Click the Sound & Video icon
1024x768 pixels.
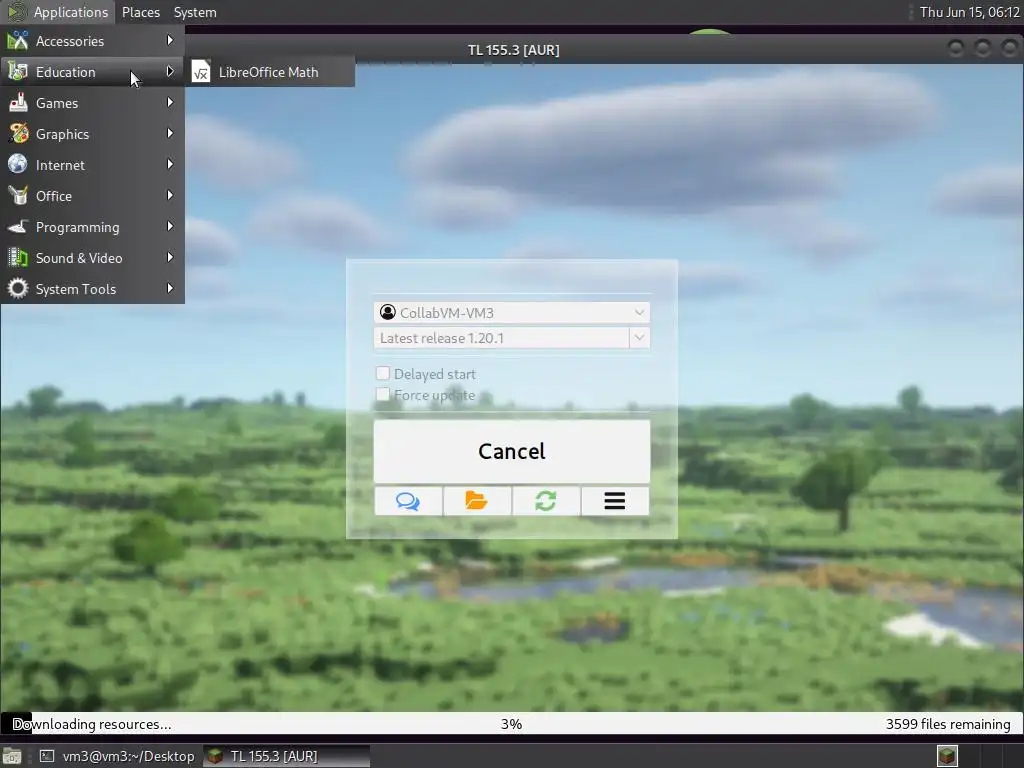click(x=18, y=257)
